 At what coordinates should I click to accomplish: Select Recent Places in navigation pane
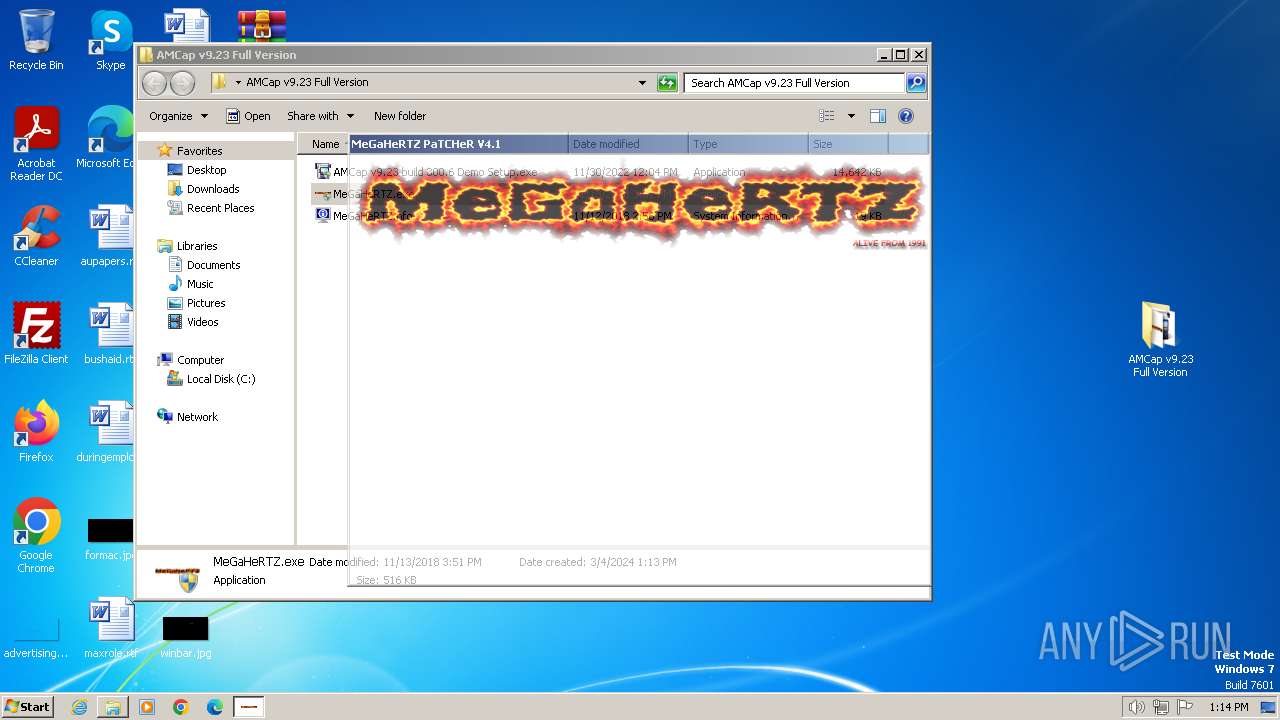[220, 208]
